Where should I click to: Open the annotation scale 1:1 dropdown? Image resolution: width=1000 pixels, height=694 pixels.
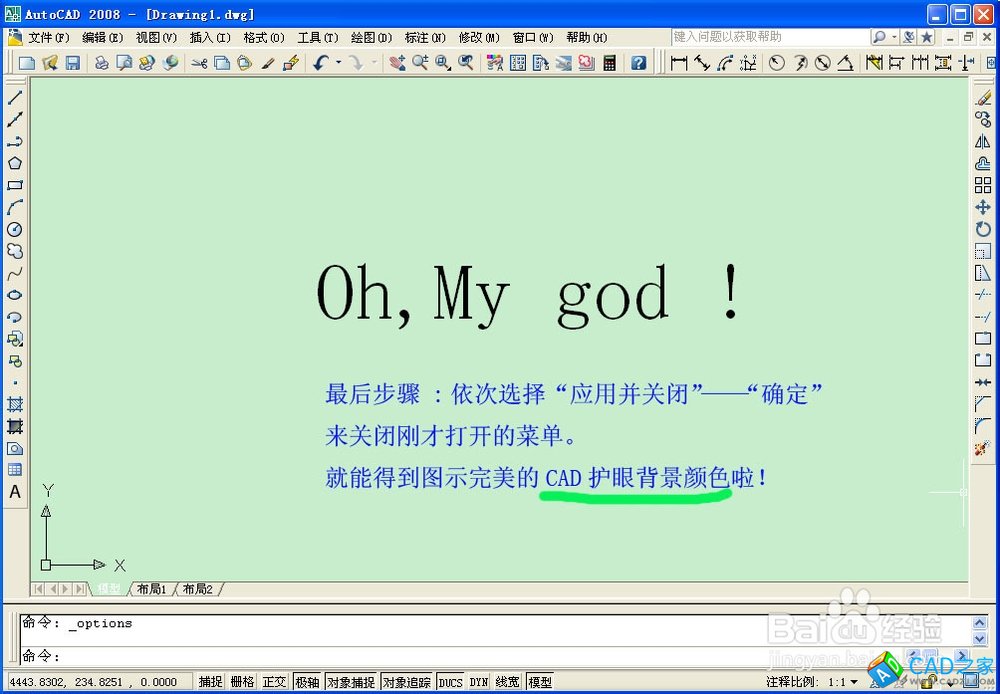pyautogui.click(x=853, y=682)
